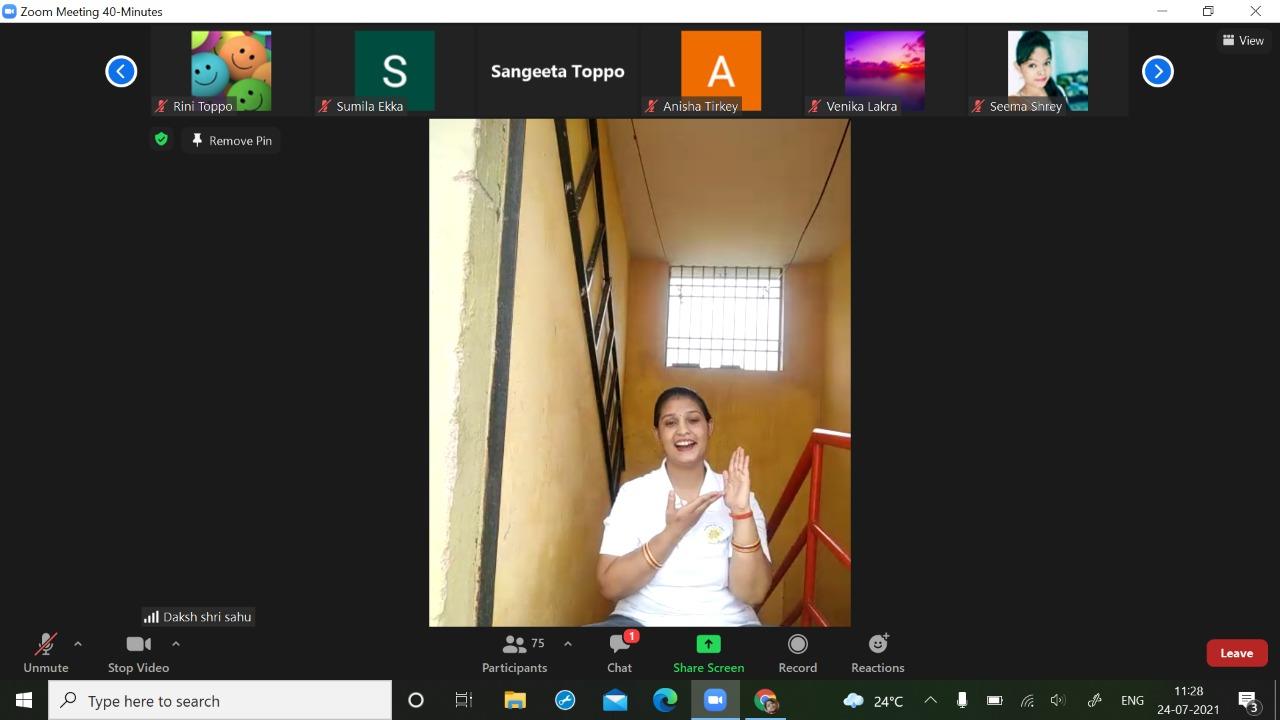Open the volume speaker tray icon
This screenshot has height=720, width=1280.
click(x=1058, y=700)
